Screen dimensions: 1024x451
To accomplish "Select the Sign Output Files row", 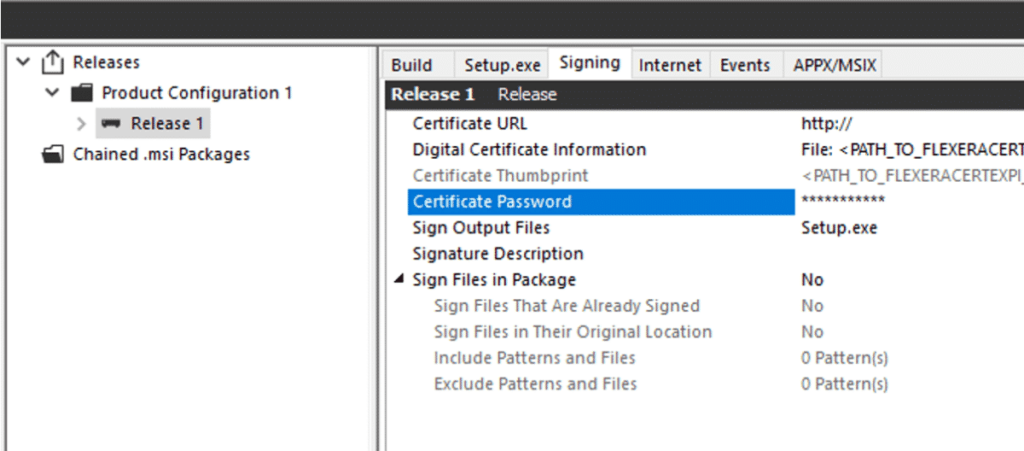I will (481, 228).
